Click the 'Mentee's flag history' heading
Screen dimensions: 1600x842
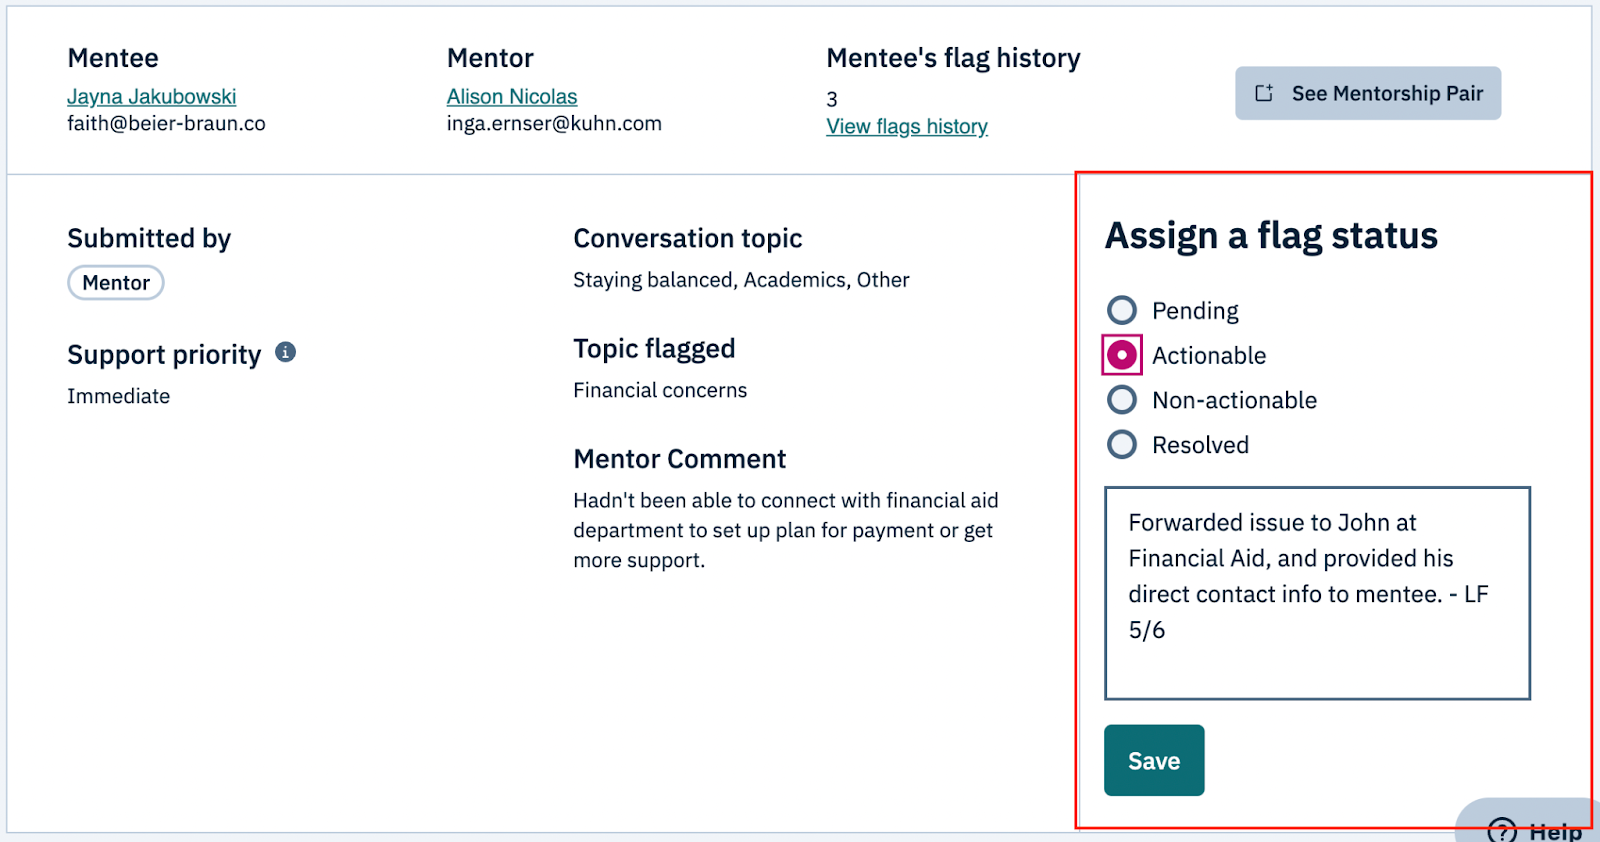tap(953, 58)
